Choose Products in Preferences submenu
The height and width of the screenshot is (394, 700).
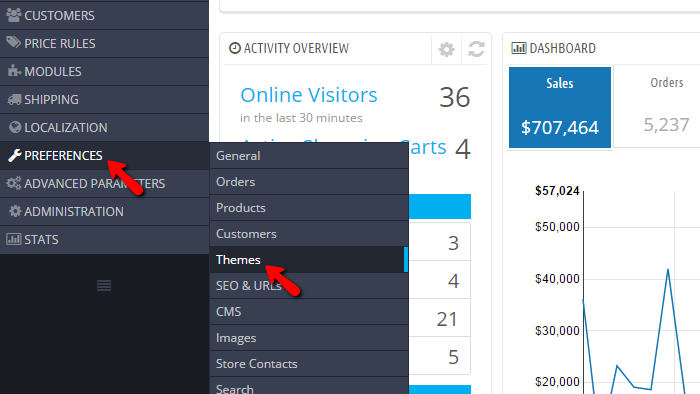tap(309, 207)
